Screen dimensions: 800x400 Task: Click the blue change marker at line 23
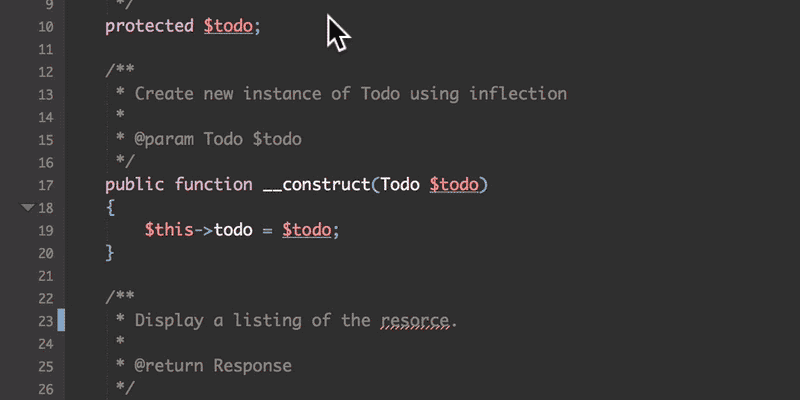(61, 320)
